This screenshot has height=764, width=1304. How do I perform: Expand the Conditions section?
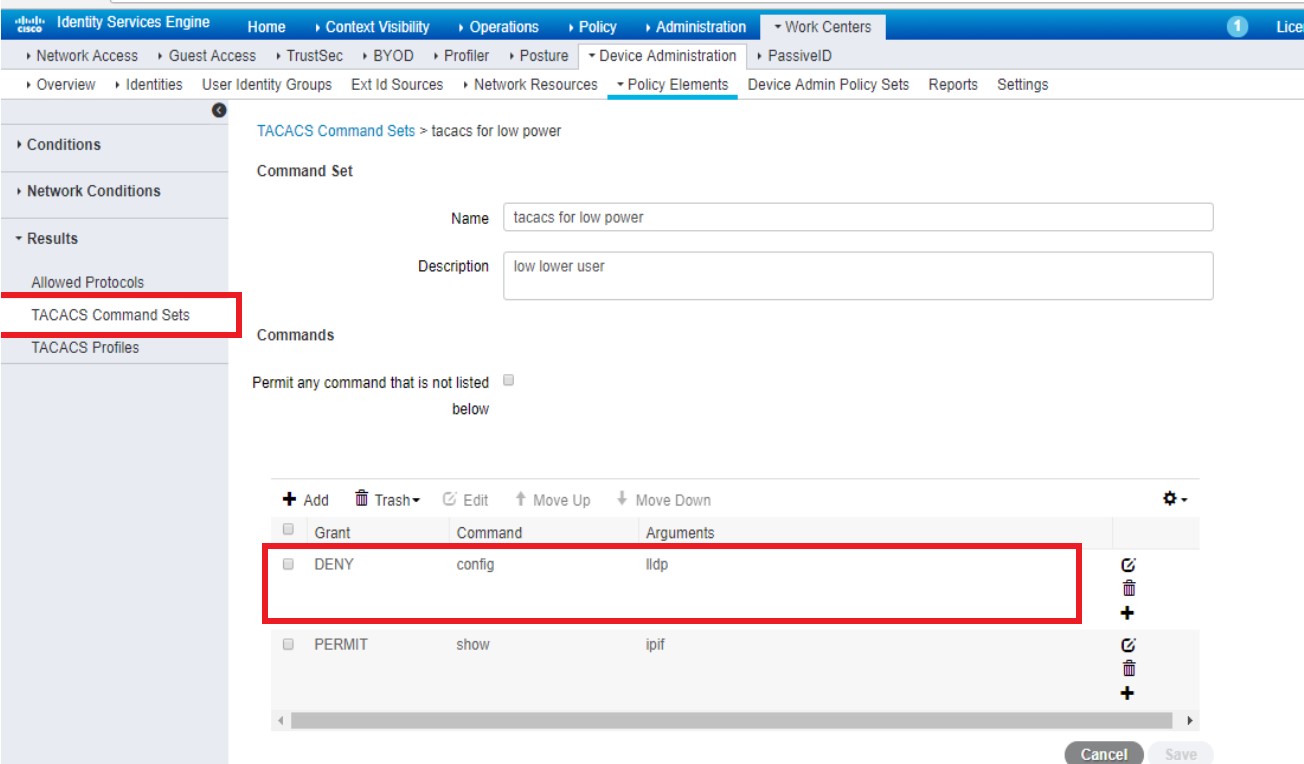59,145
